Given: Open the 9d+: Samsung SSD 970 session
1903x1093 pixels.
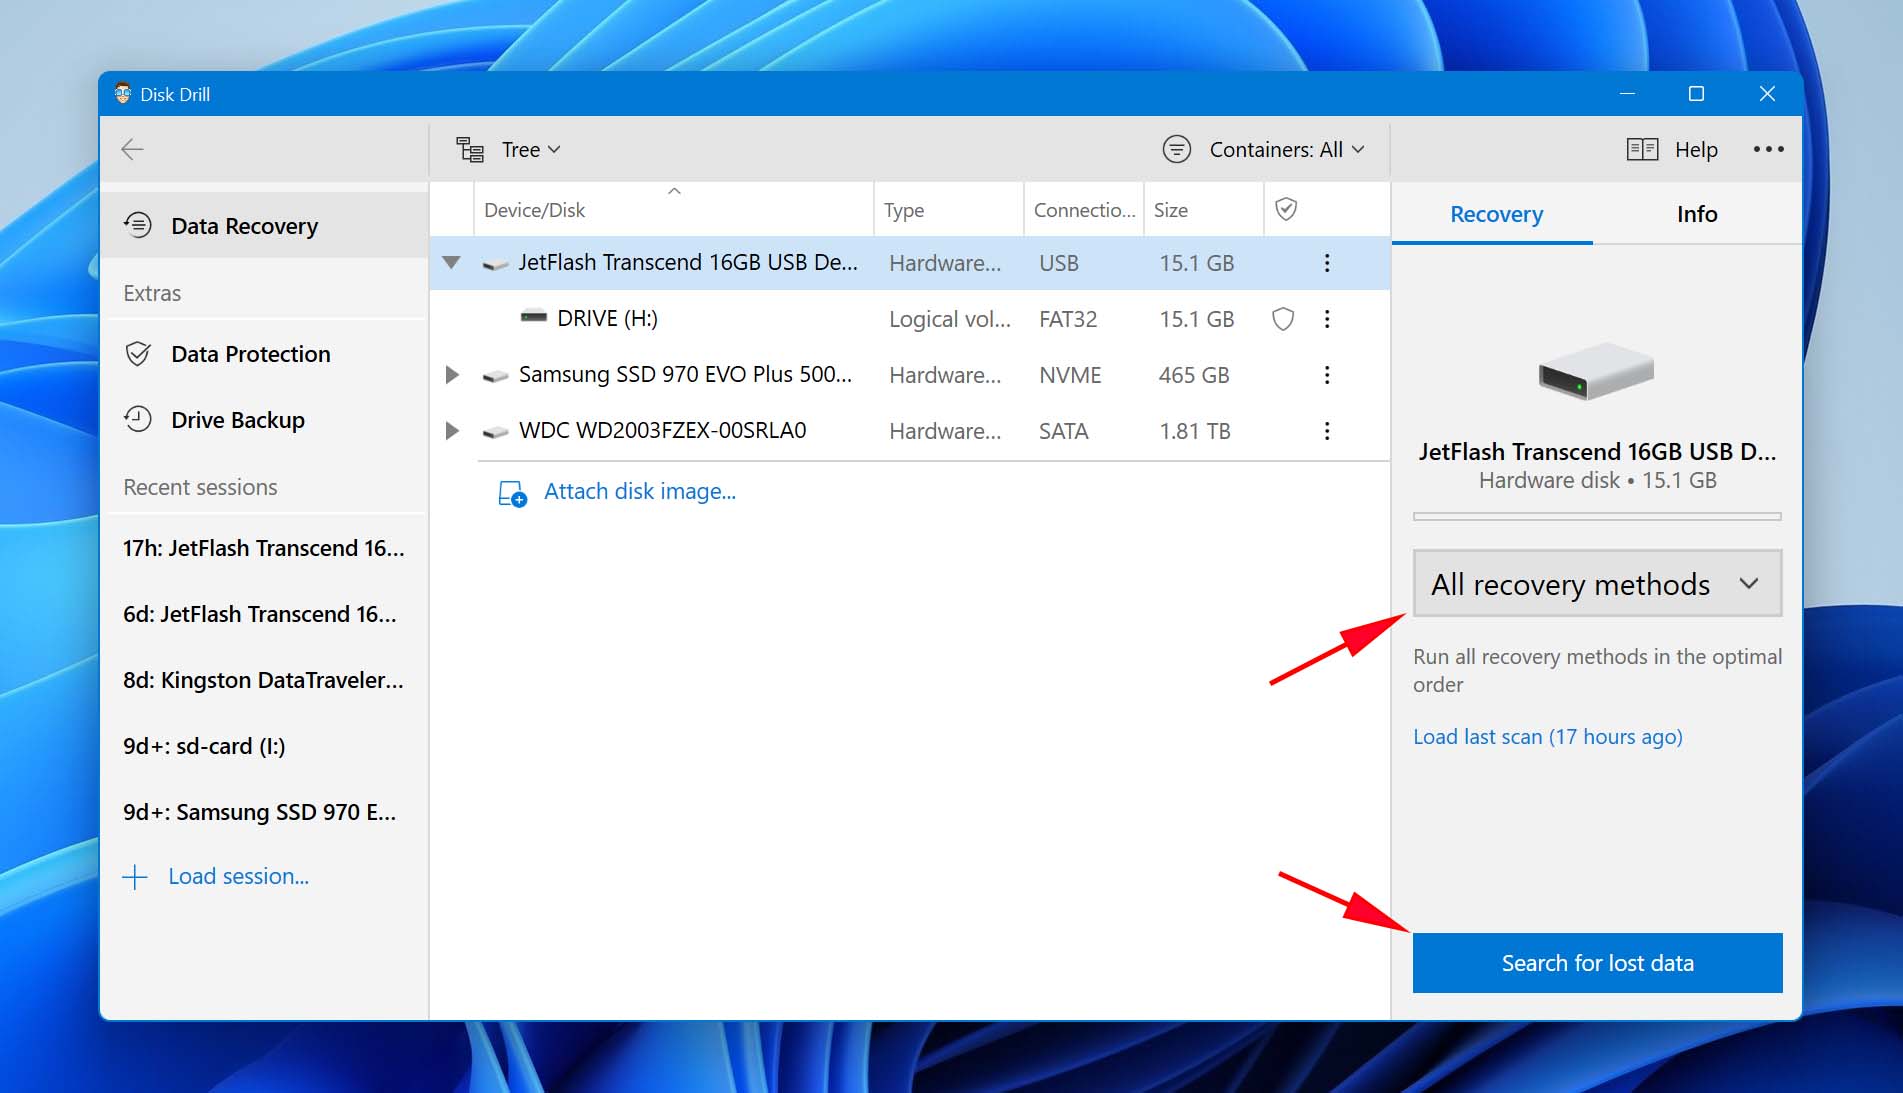Looking at the screenshot, I should (x=264, y=812).
